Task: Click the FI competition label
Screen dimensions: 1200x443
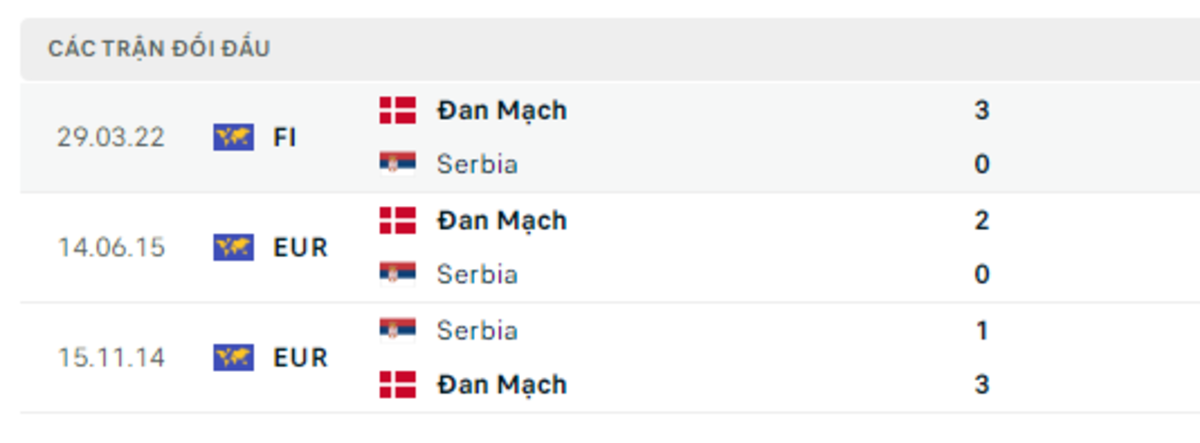Action: tap(285, 137)
